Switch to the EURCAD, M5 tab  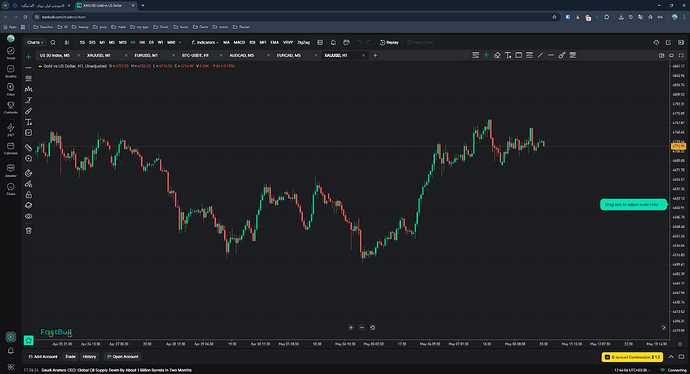(x=289, y=55)
